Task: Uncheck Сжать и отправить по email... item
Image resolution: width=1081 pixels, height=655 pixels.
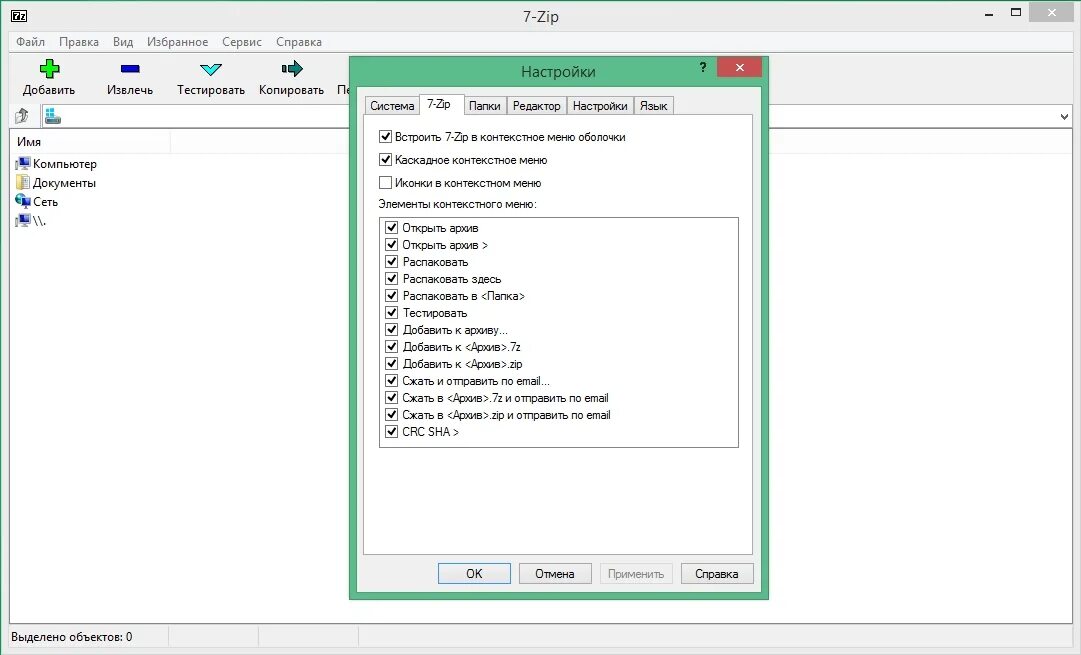Action: 392,381
